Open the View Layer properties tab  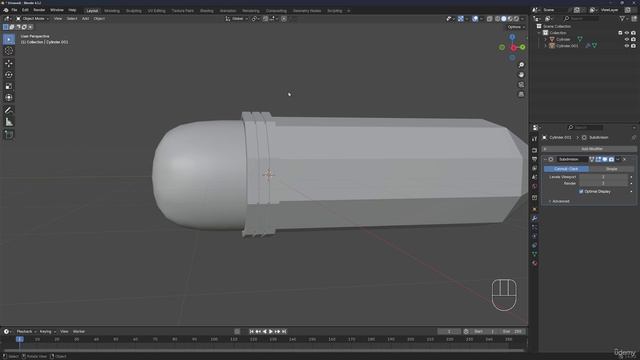tap(534, 168)
